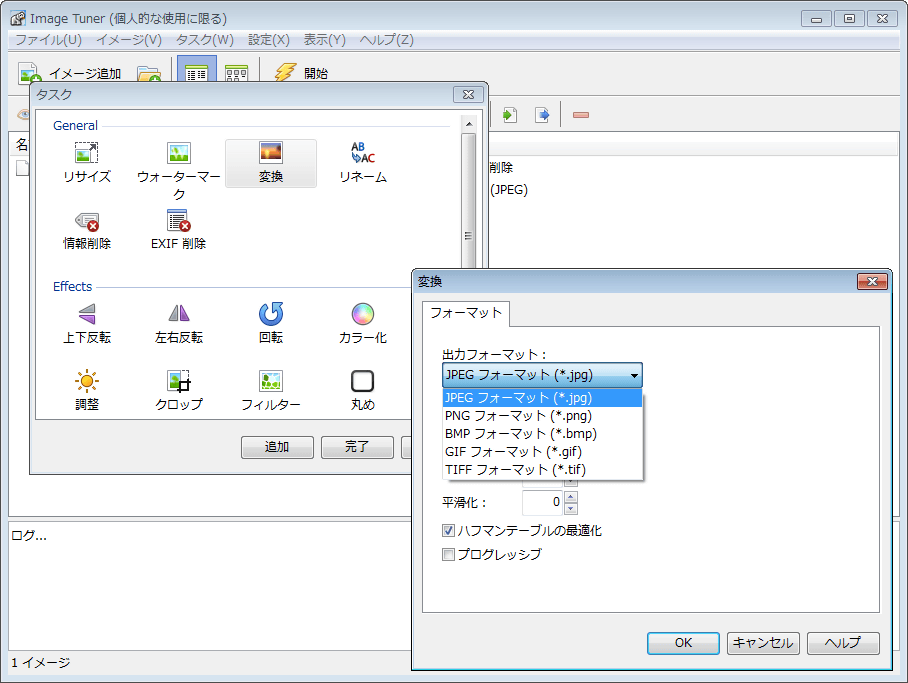Switch to thumbnails view icon
Viewport: 908px width, 683px height.
click(x=236, y=74)
